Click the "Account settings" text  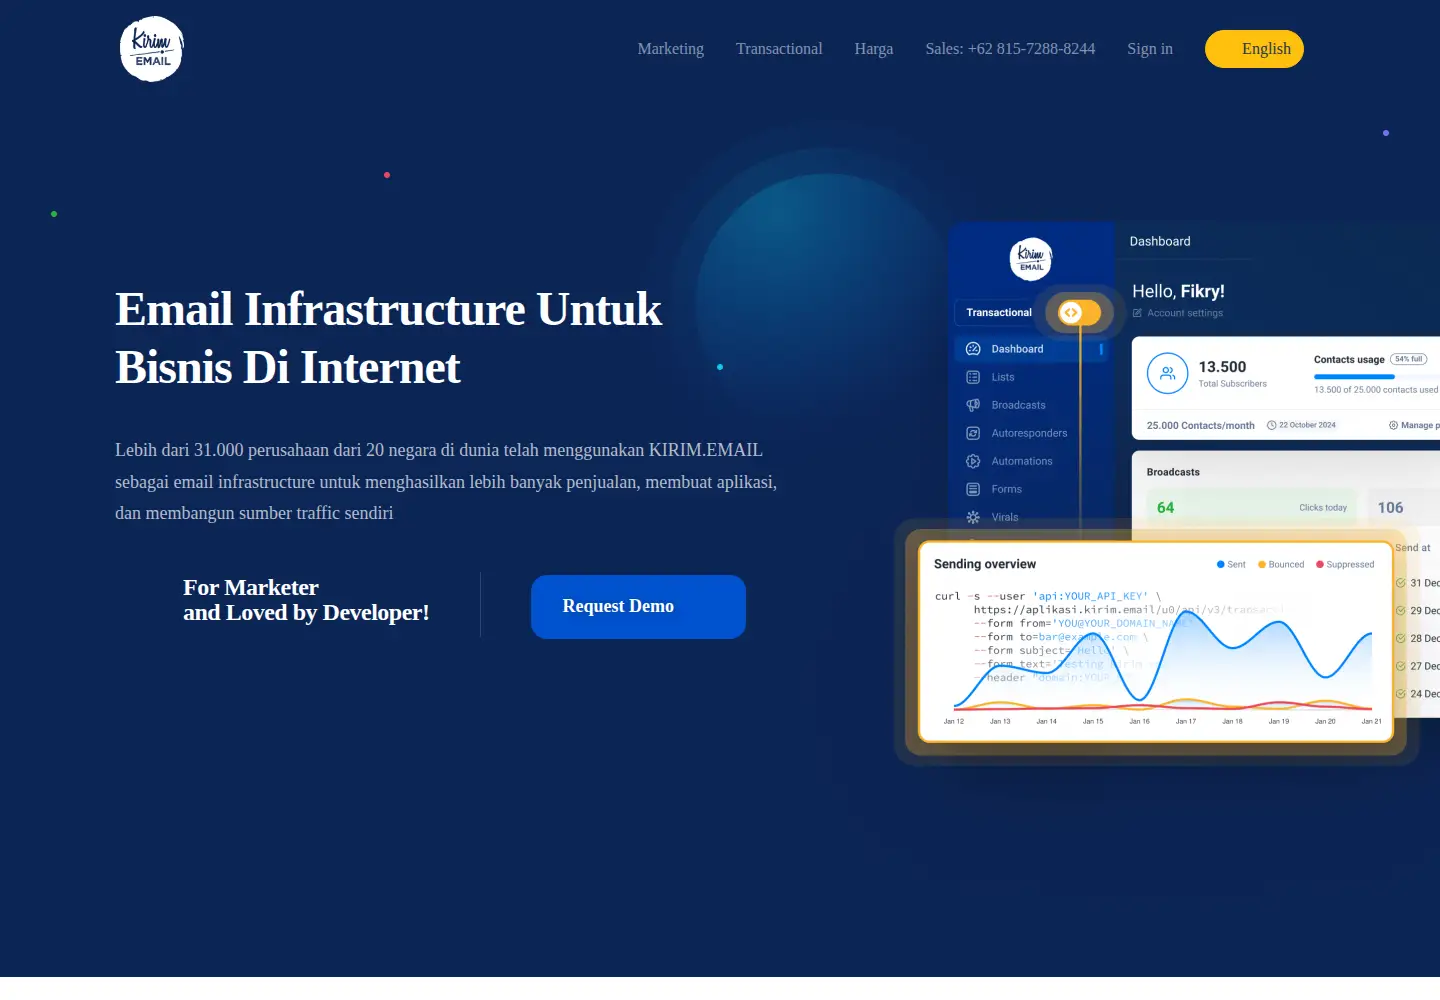click(x=1185, y=313)
